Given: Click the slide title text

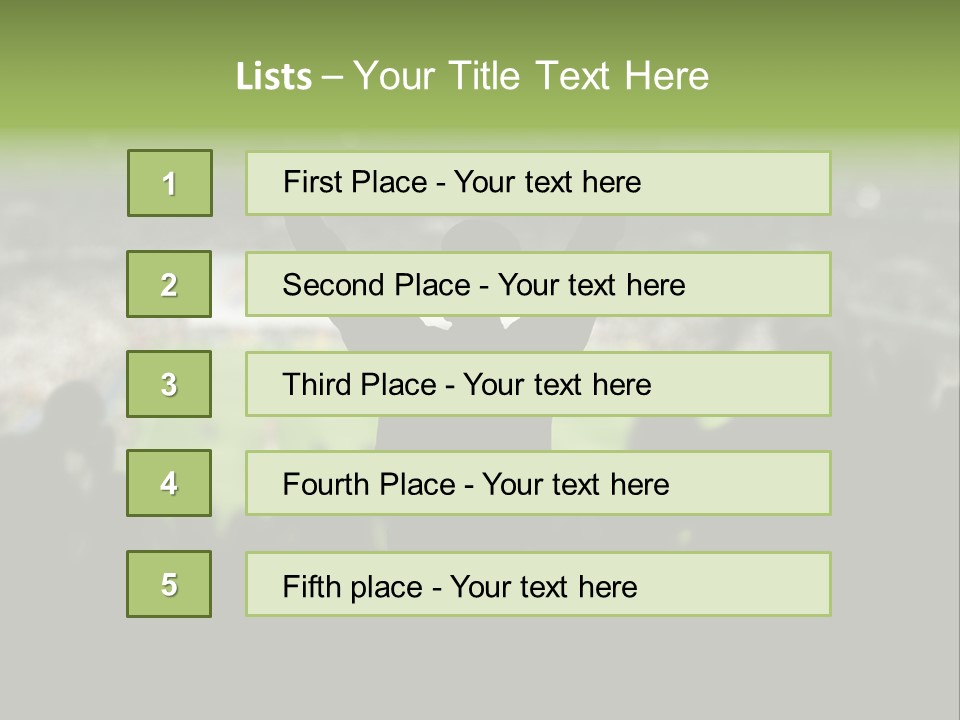Looking at the screenshot, I should 472,76.
